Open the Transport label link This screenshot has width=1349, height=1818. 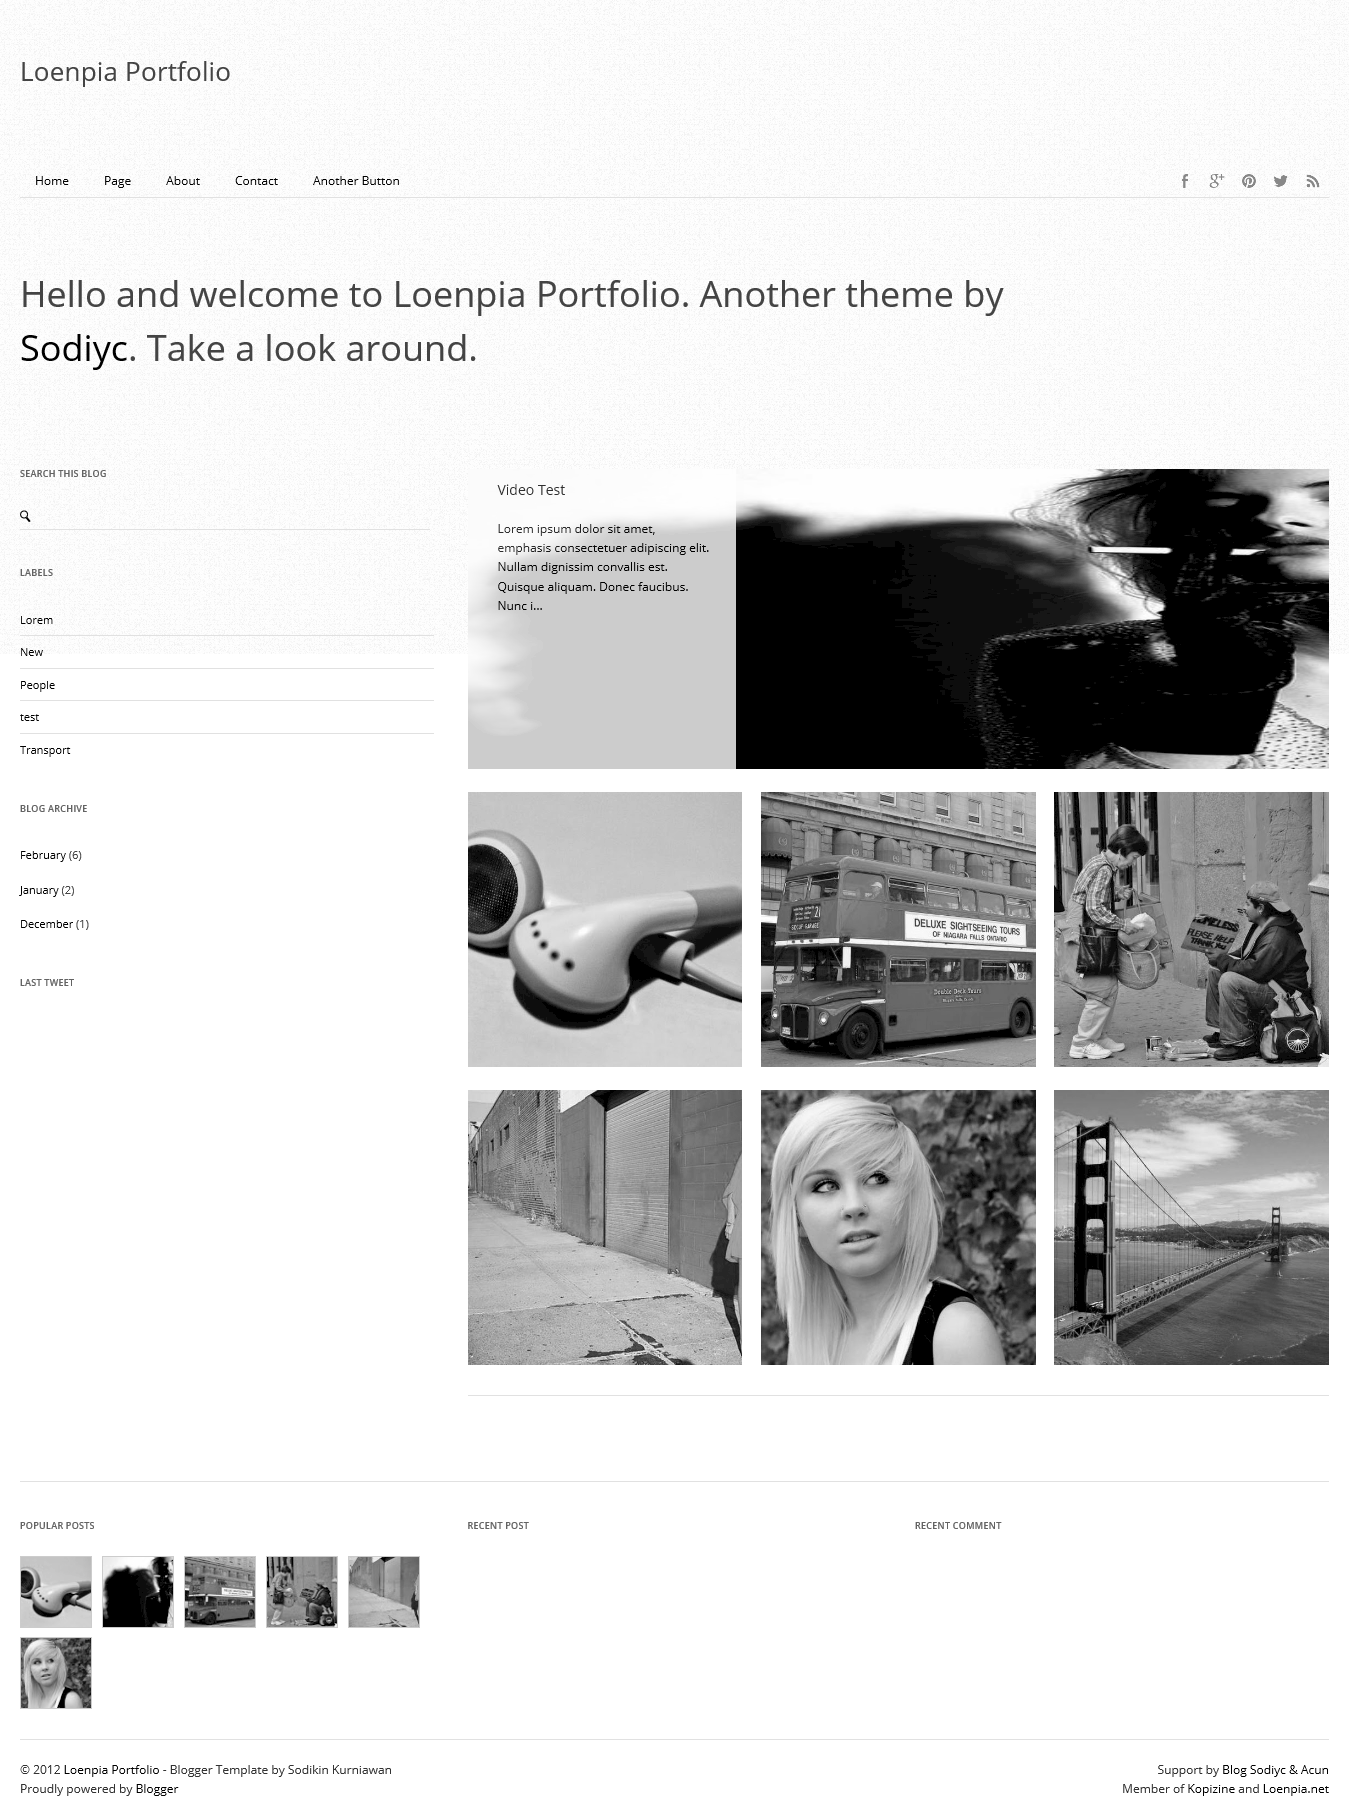point(45,750)
